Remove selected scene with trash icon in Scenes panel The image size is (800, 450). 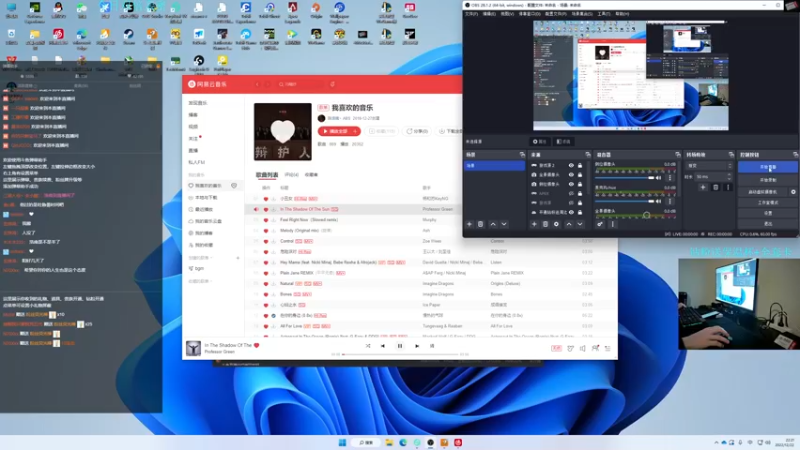point(481,224)
